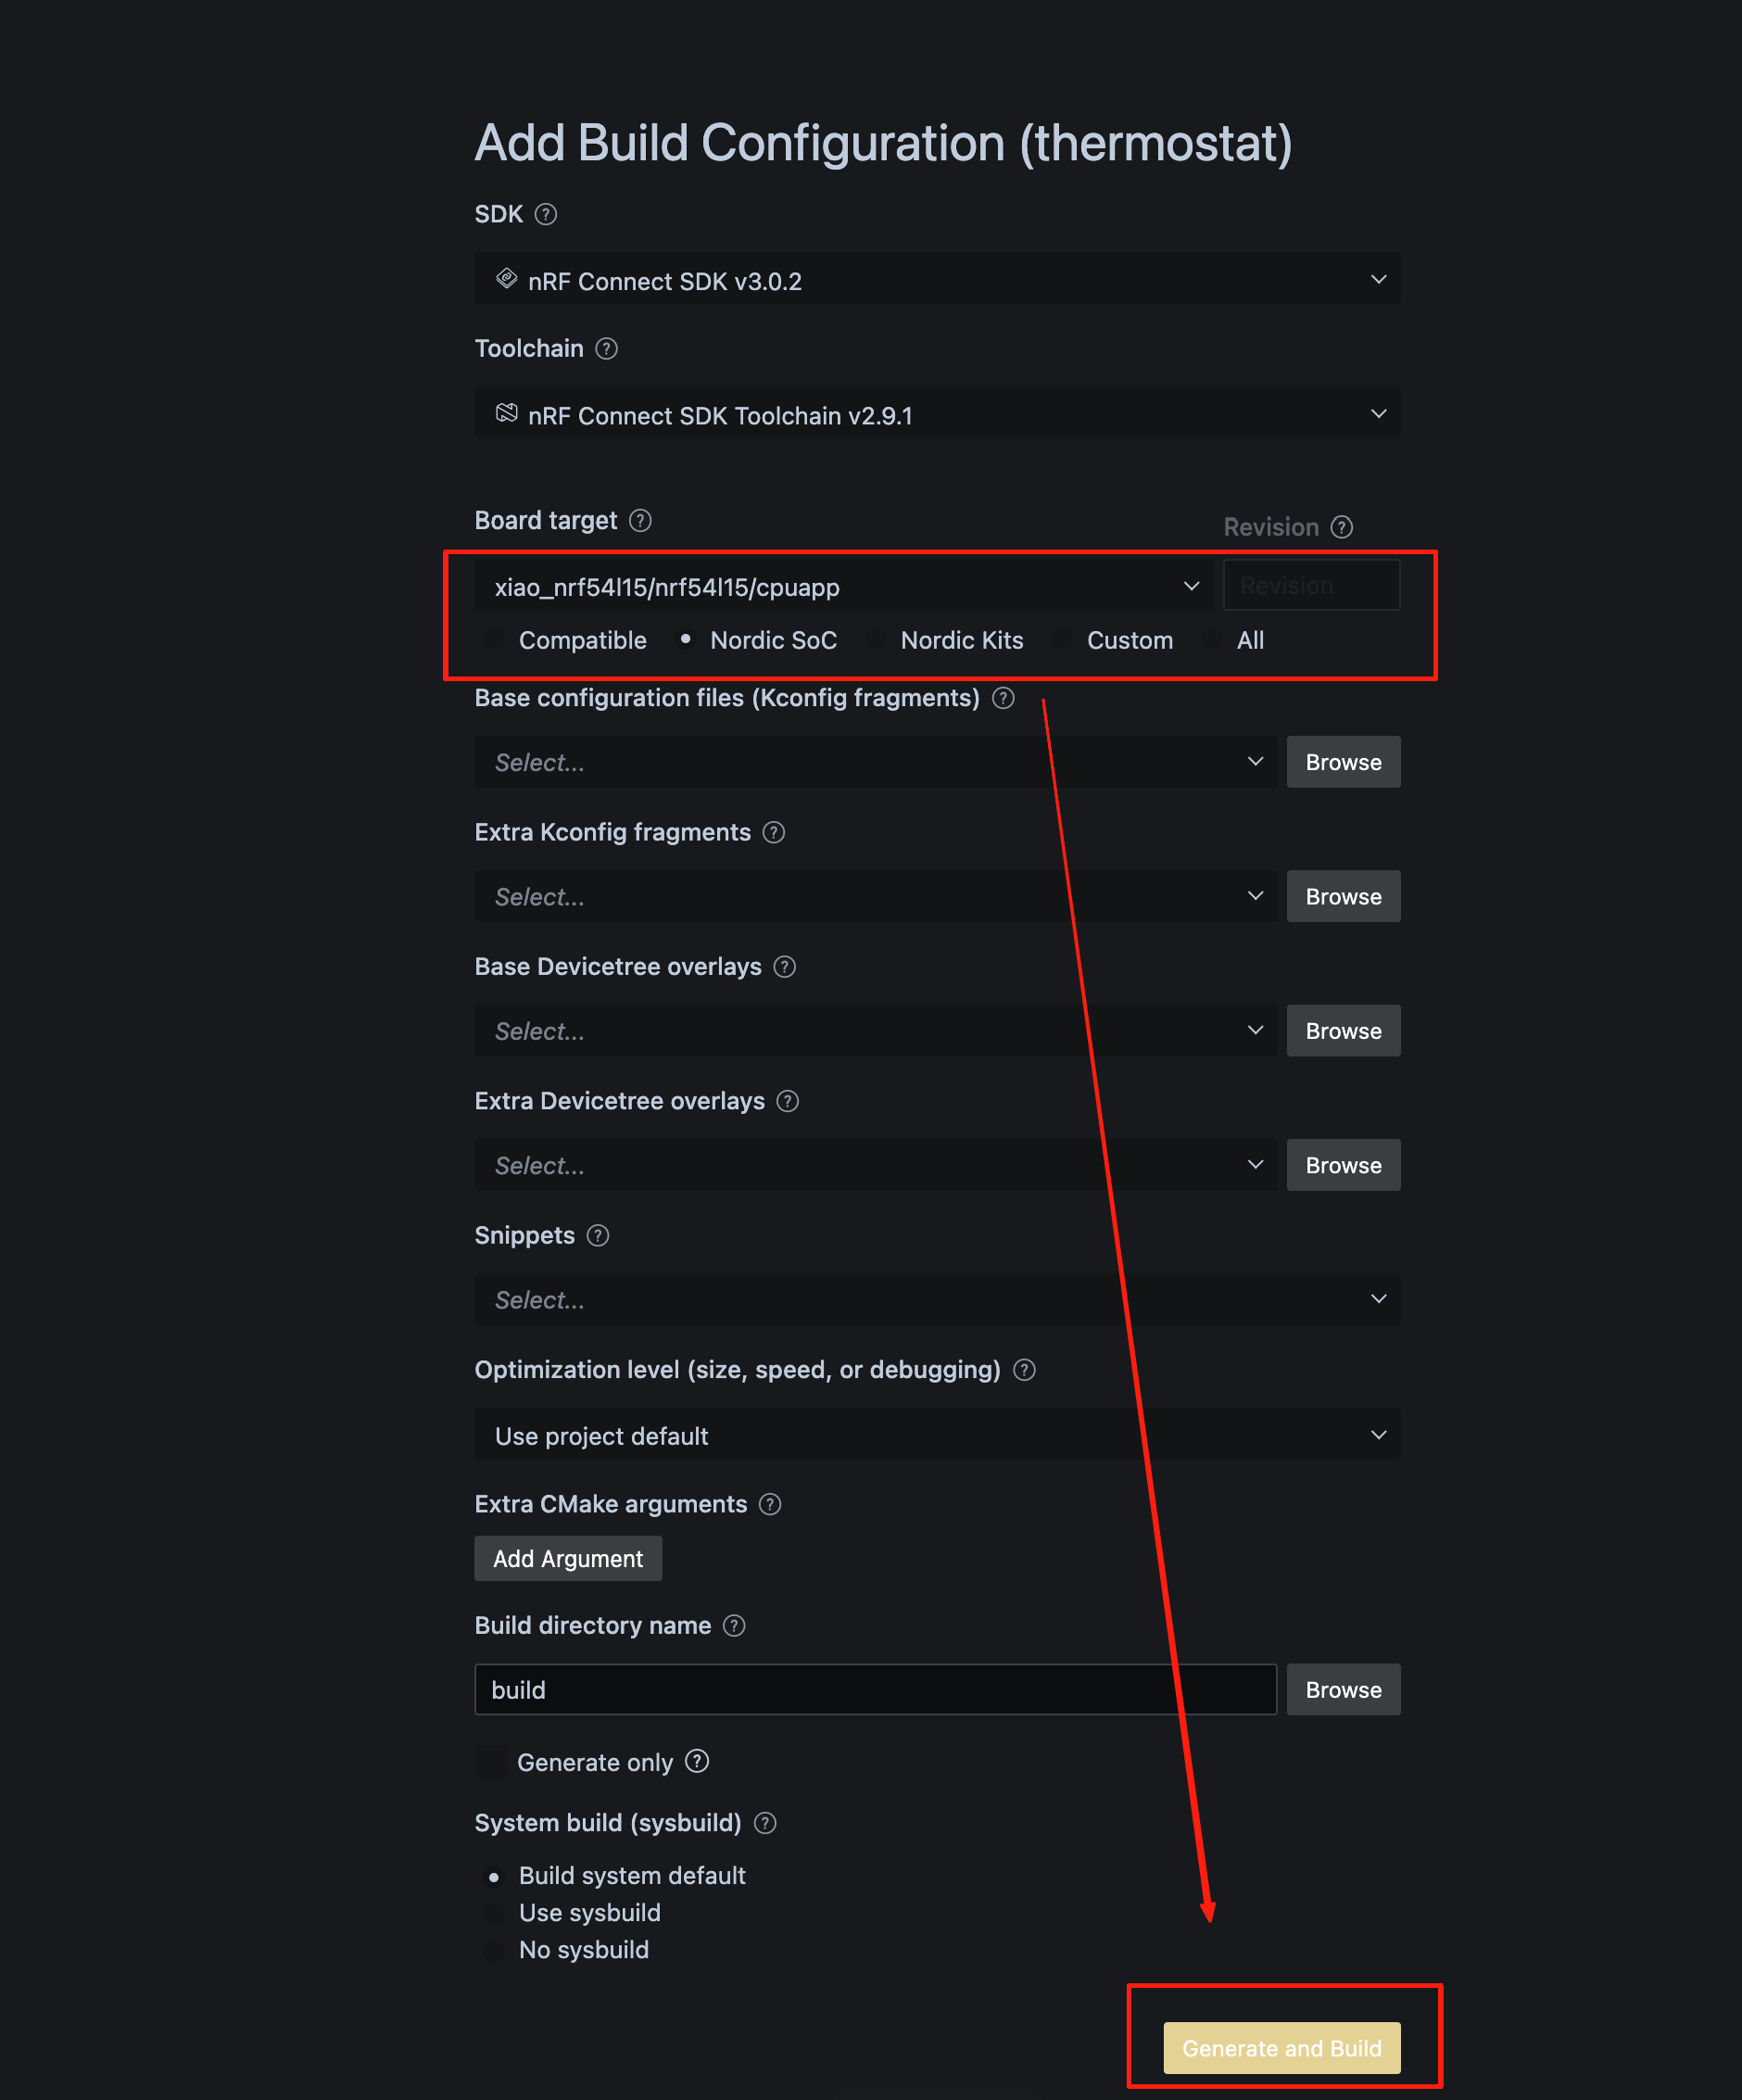Open the Board target xiao_nrf54l15 dropdown
Image resolution: width=1742 pixels, height=2100 pixels.
844,586
